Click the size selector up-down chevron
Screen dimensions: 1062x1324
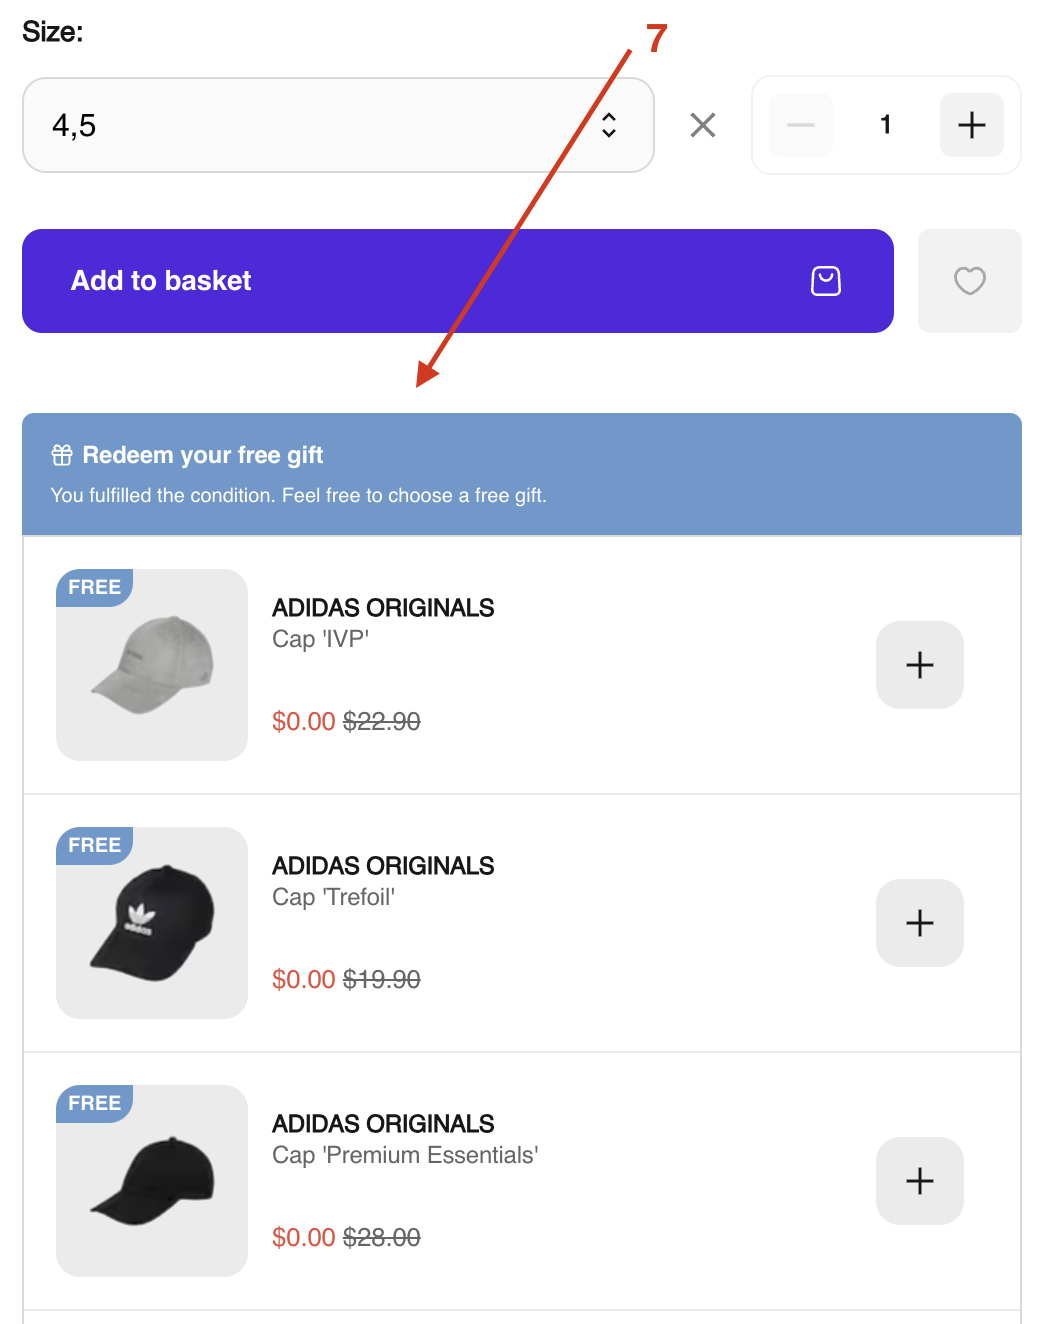(x=609, y=125)
